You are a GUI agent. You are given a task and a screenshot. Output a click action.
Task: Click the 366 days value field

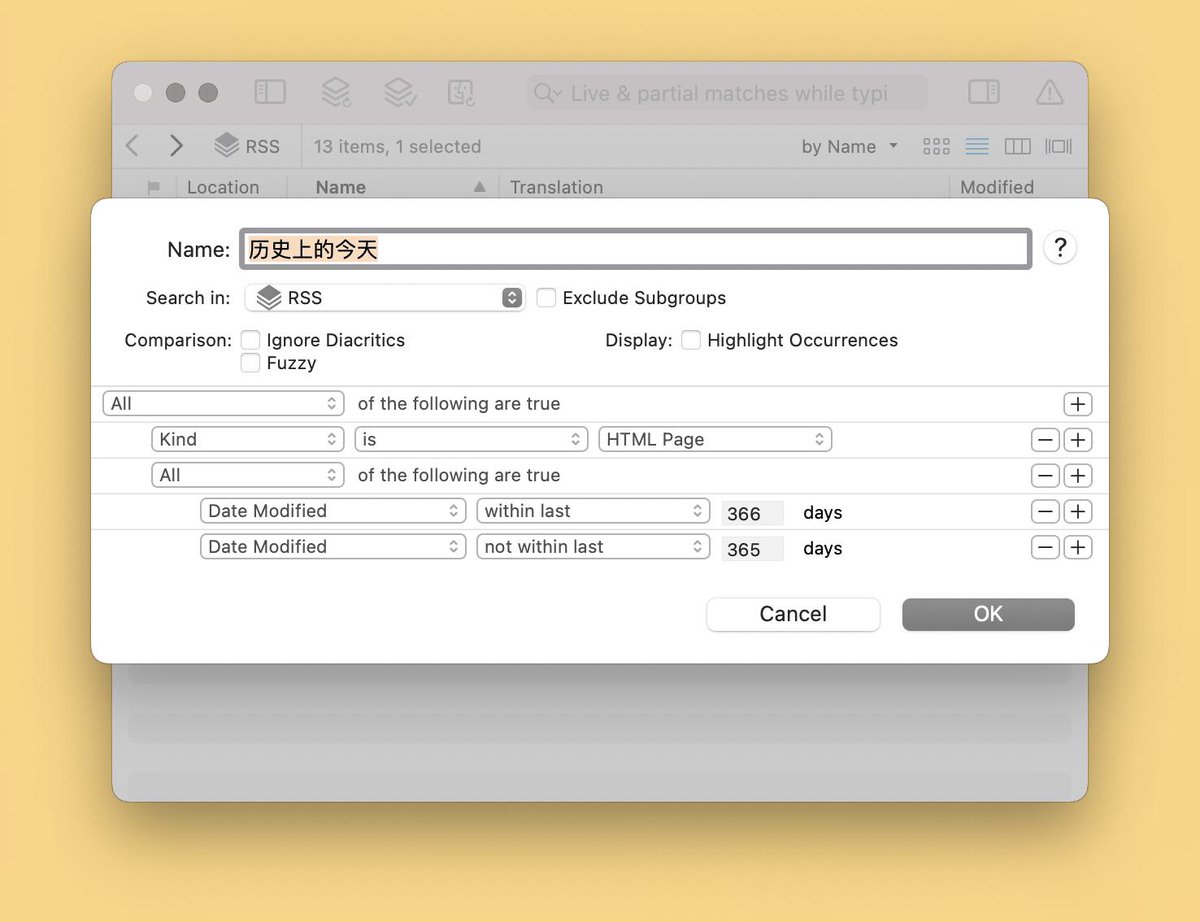pos(752,513)
